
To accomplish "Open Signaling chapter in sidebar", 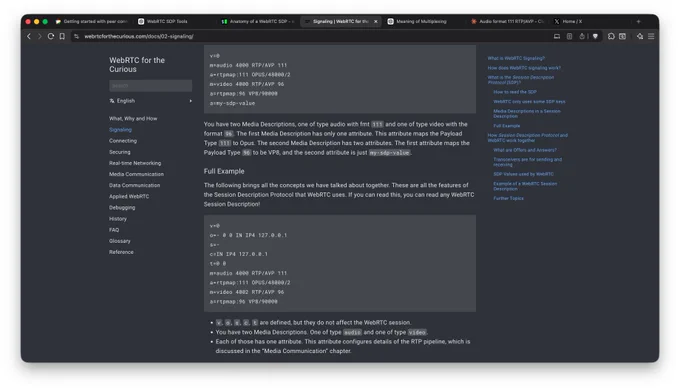I will click(x=120, y=130).
